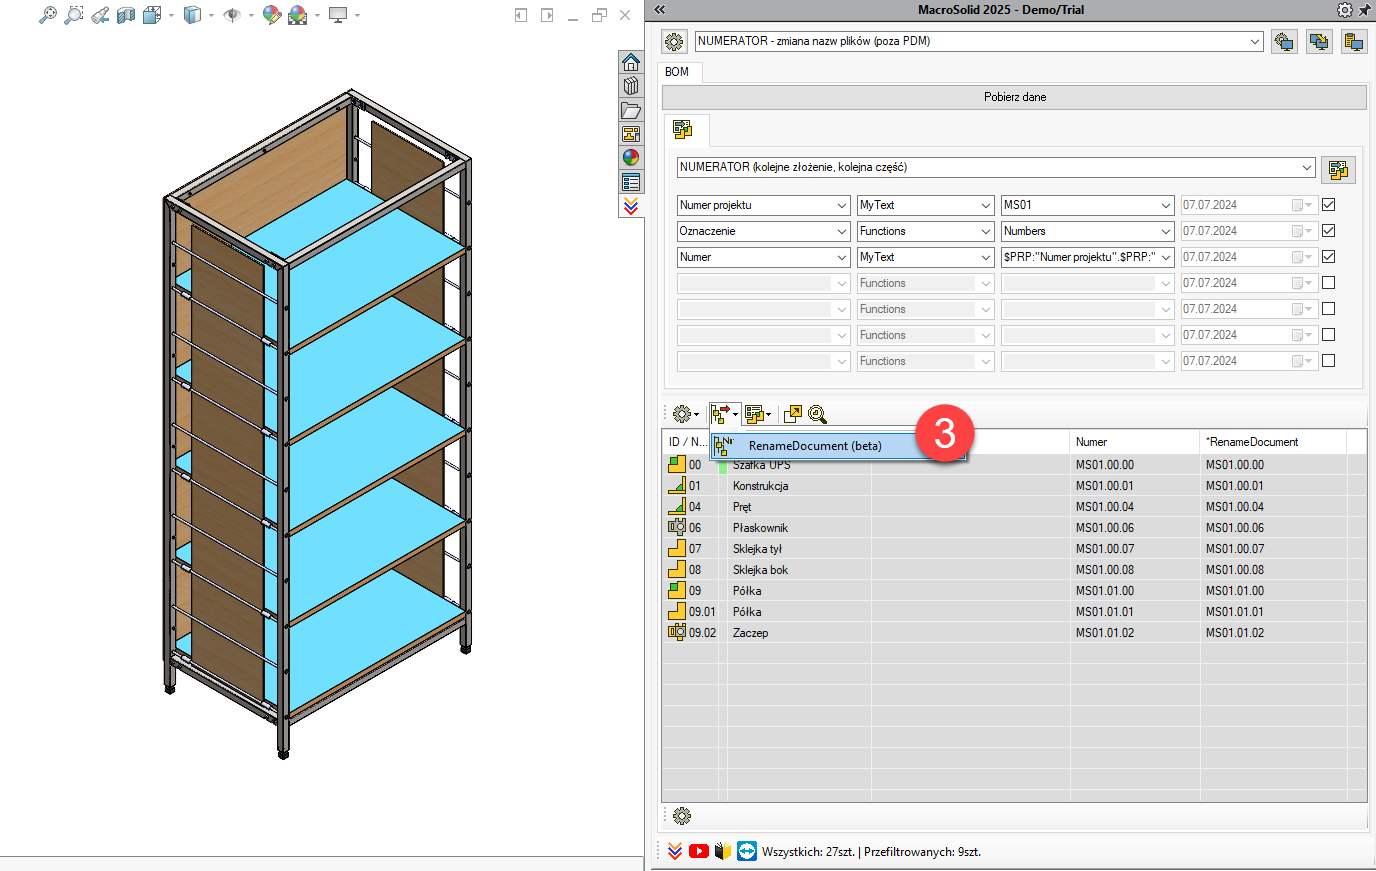Click the magnifier search icon in grid toolbar
1376x871 pixels.
(x=817, y=414)
